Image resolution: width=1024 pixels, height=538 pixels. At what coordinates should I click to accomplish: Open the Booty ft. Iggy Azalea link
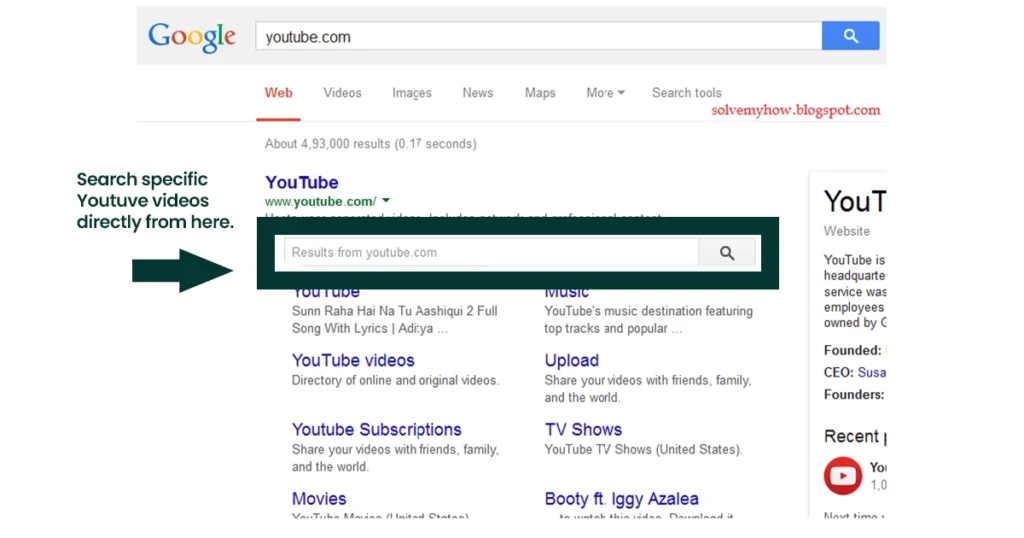621,498
